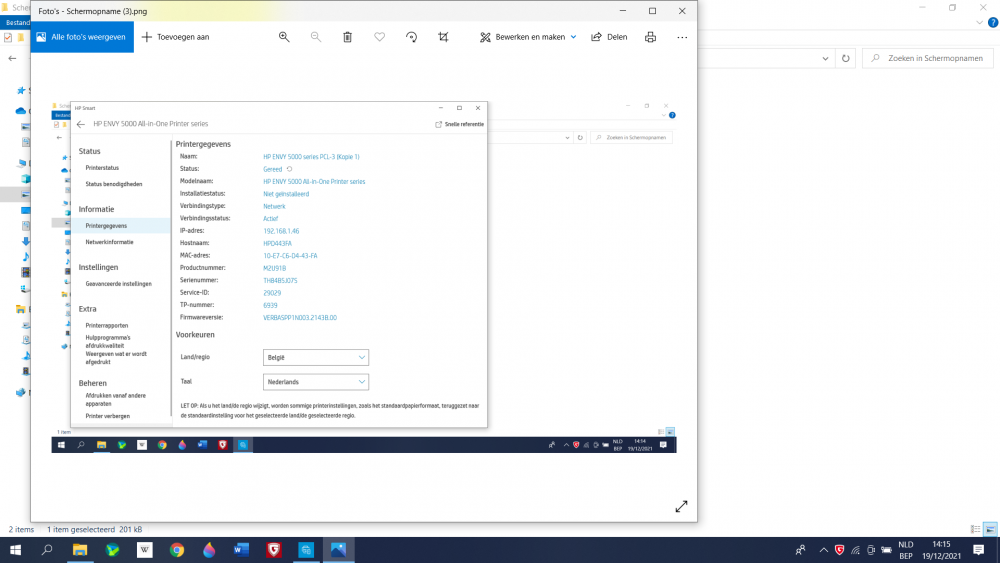Open the Windows Start menu

point(15,550)
